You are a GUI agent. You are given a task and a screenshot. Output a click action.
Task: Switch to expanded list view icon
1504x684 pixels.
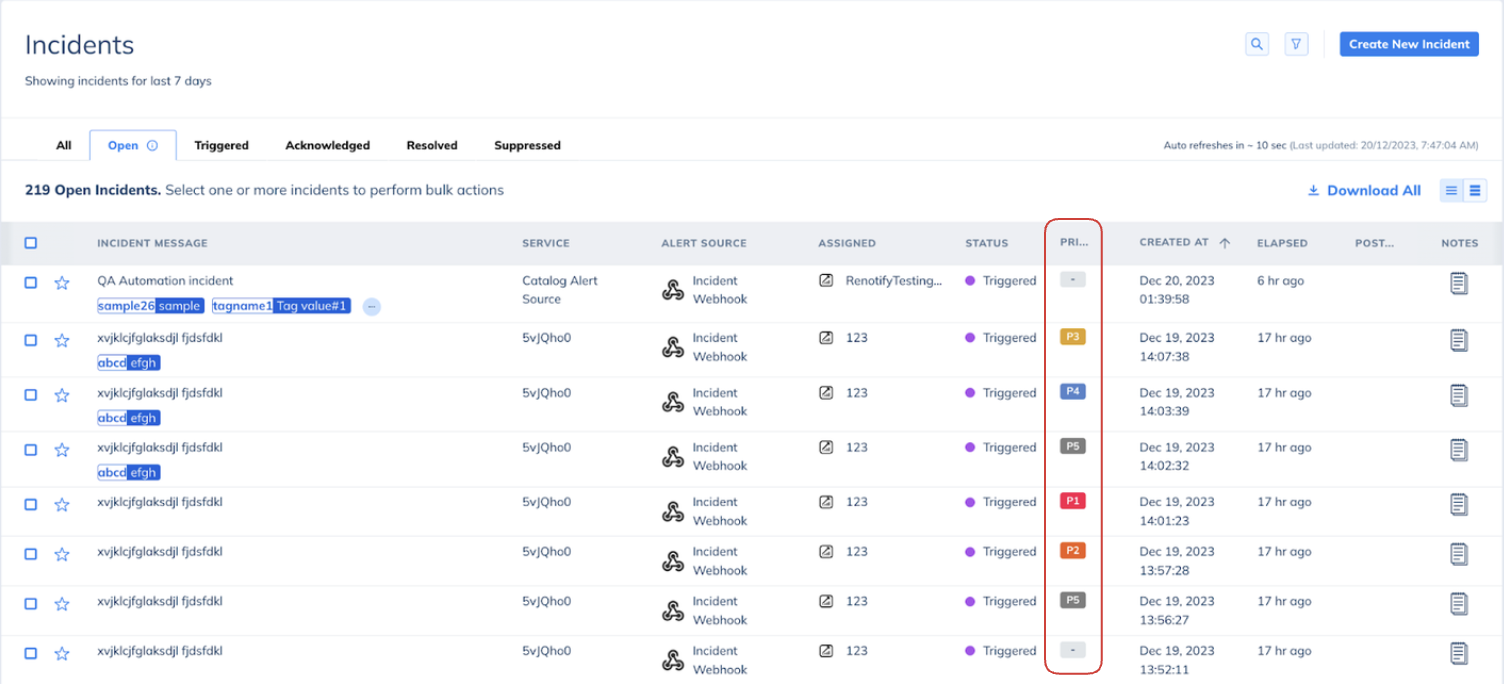click(1475, 190)
